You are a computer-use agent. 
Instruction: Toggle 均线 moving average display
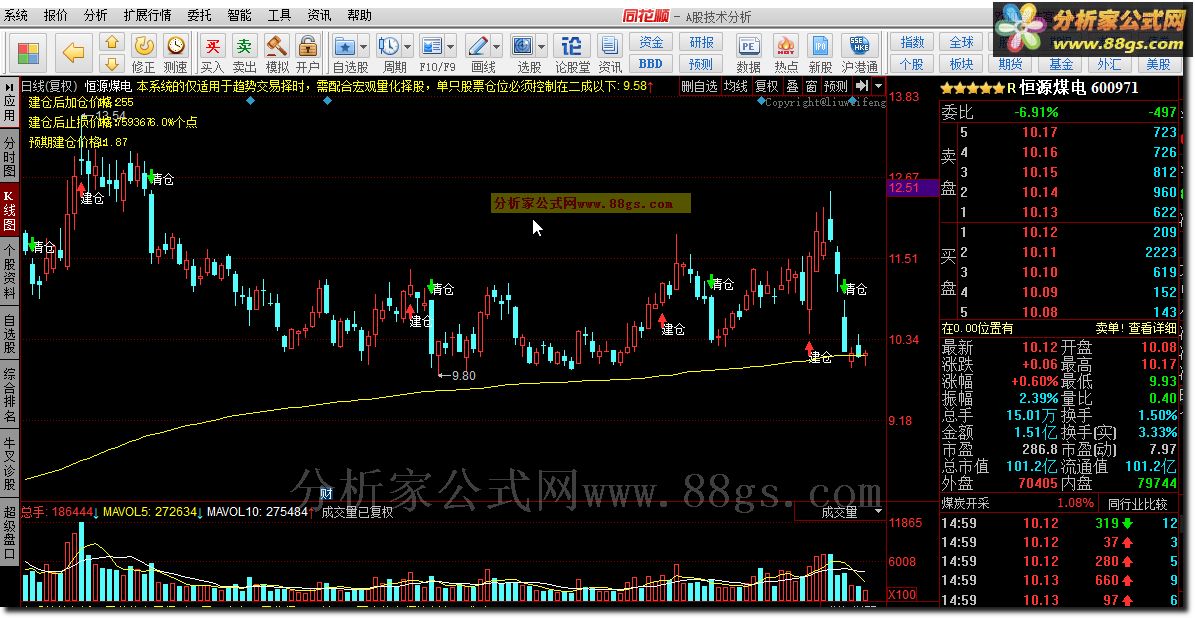coord(735,86)
